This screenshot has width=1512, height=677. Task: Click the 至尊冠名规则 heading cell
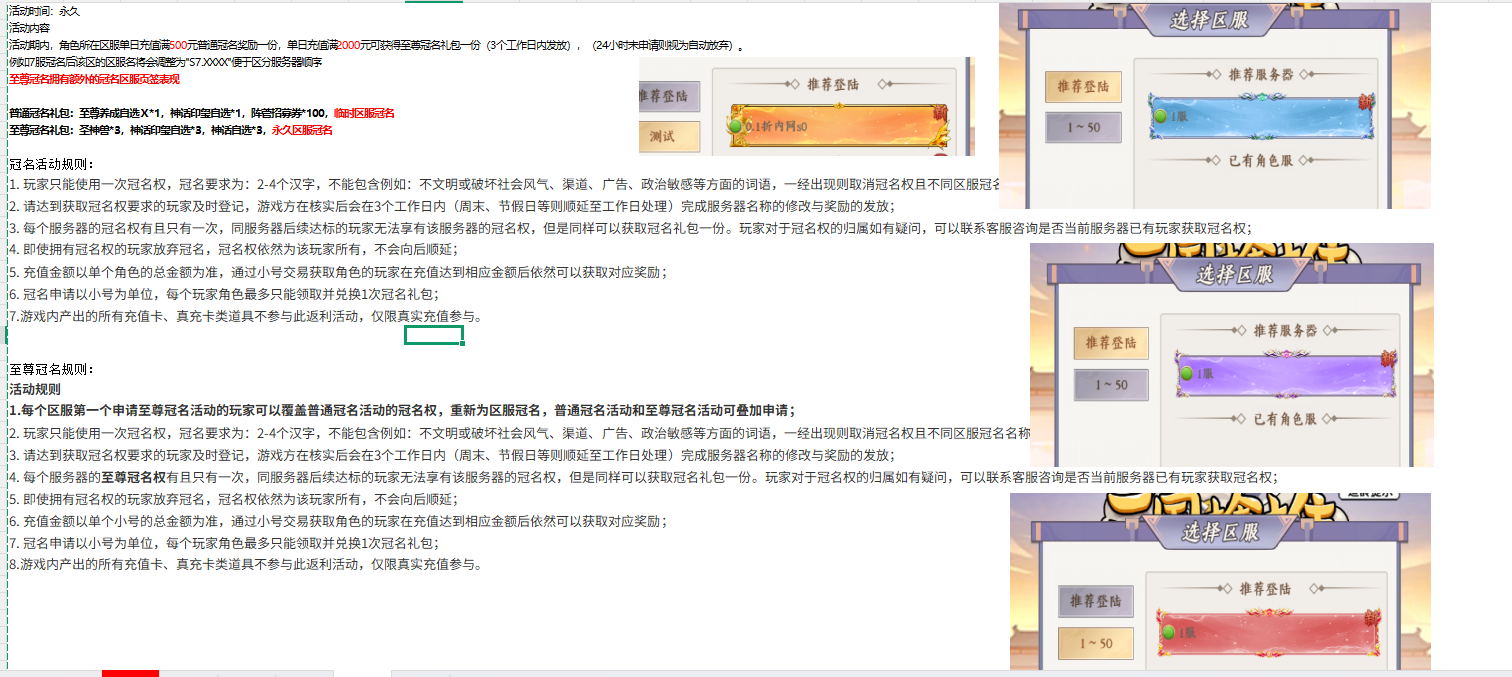click(x=52, y=369)
